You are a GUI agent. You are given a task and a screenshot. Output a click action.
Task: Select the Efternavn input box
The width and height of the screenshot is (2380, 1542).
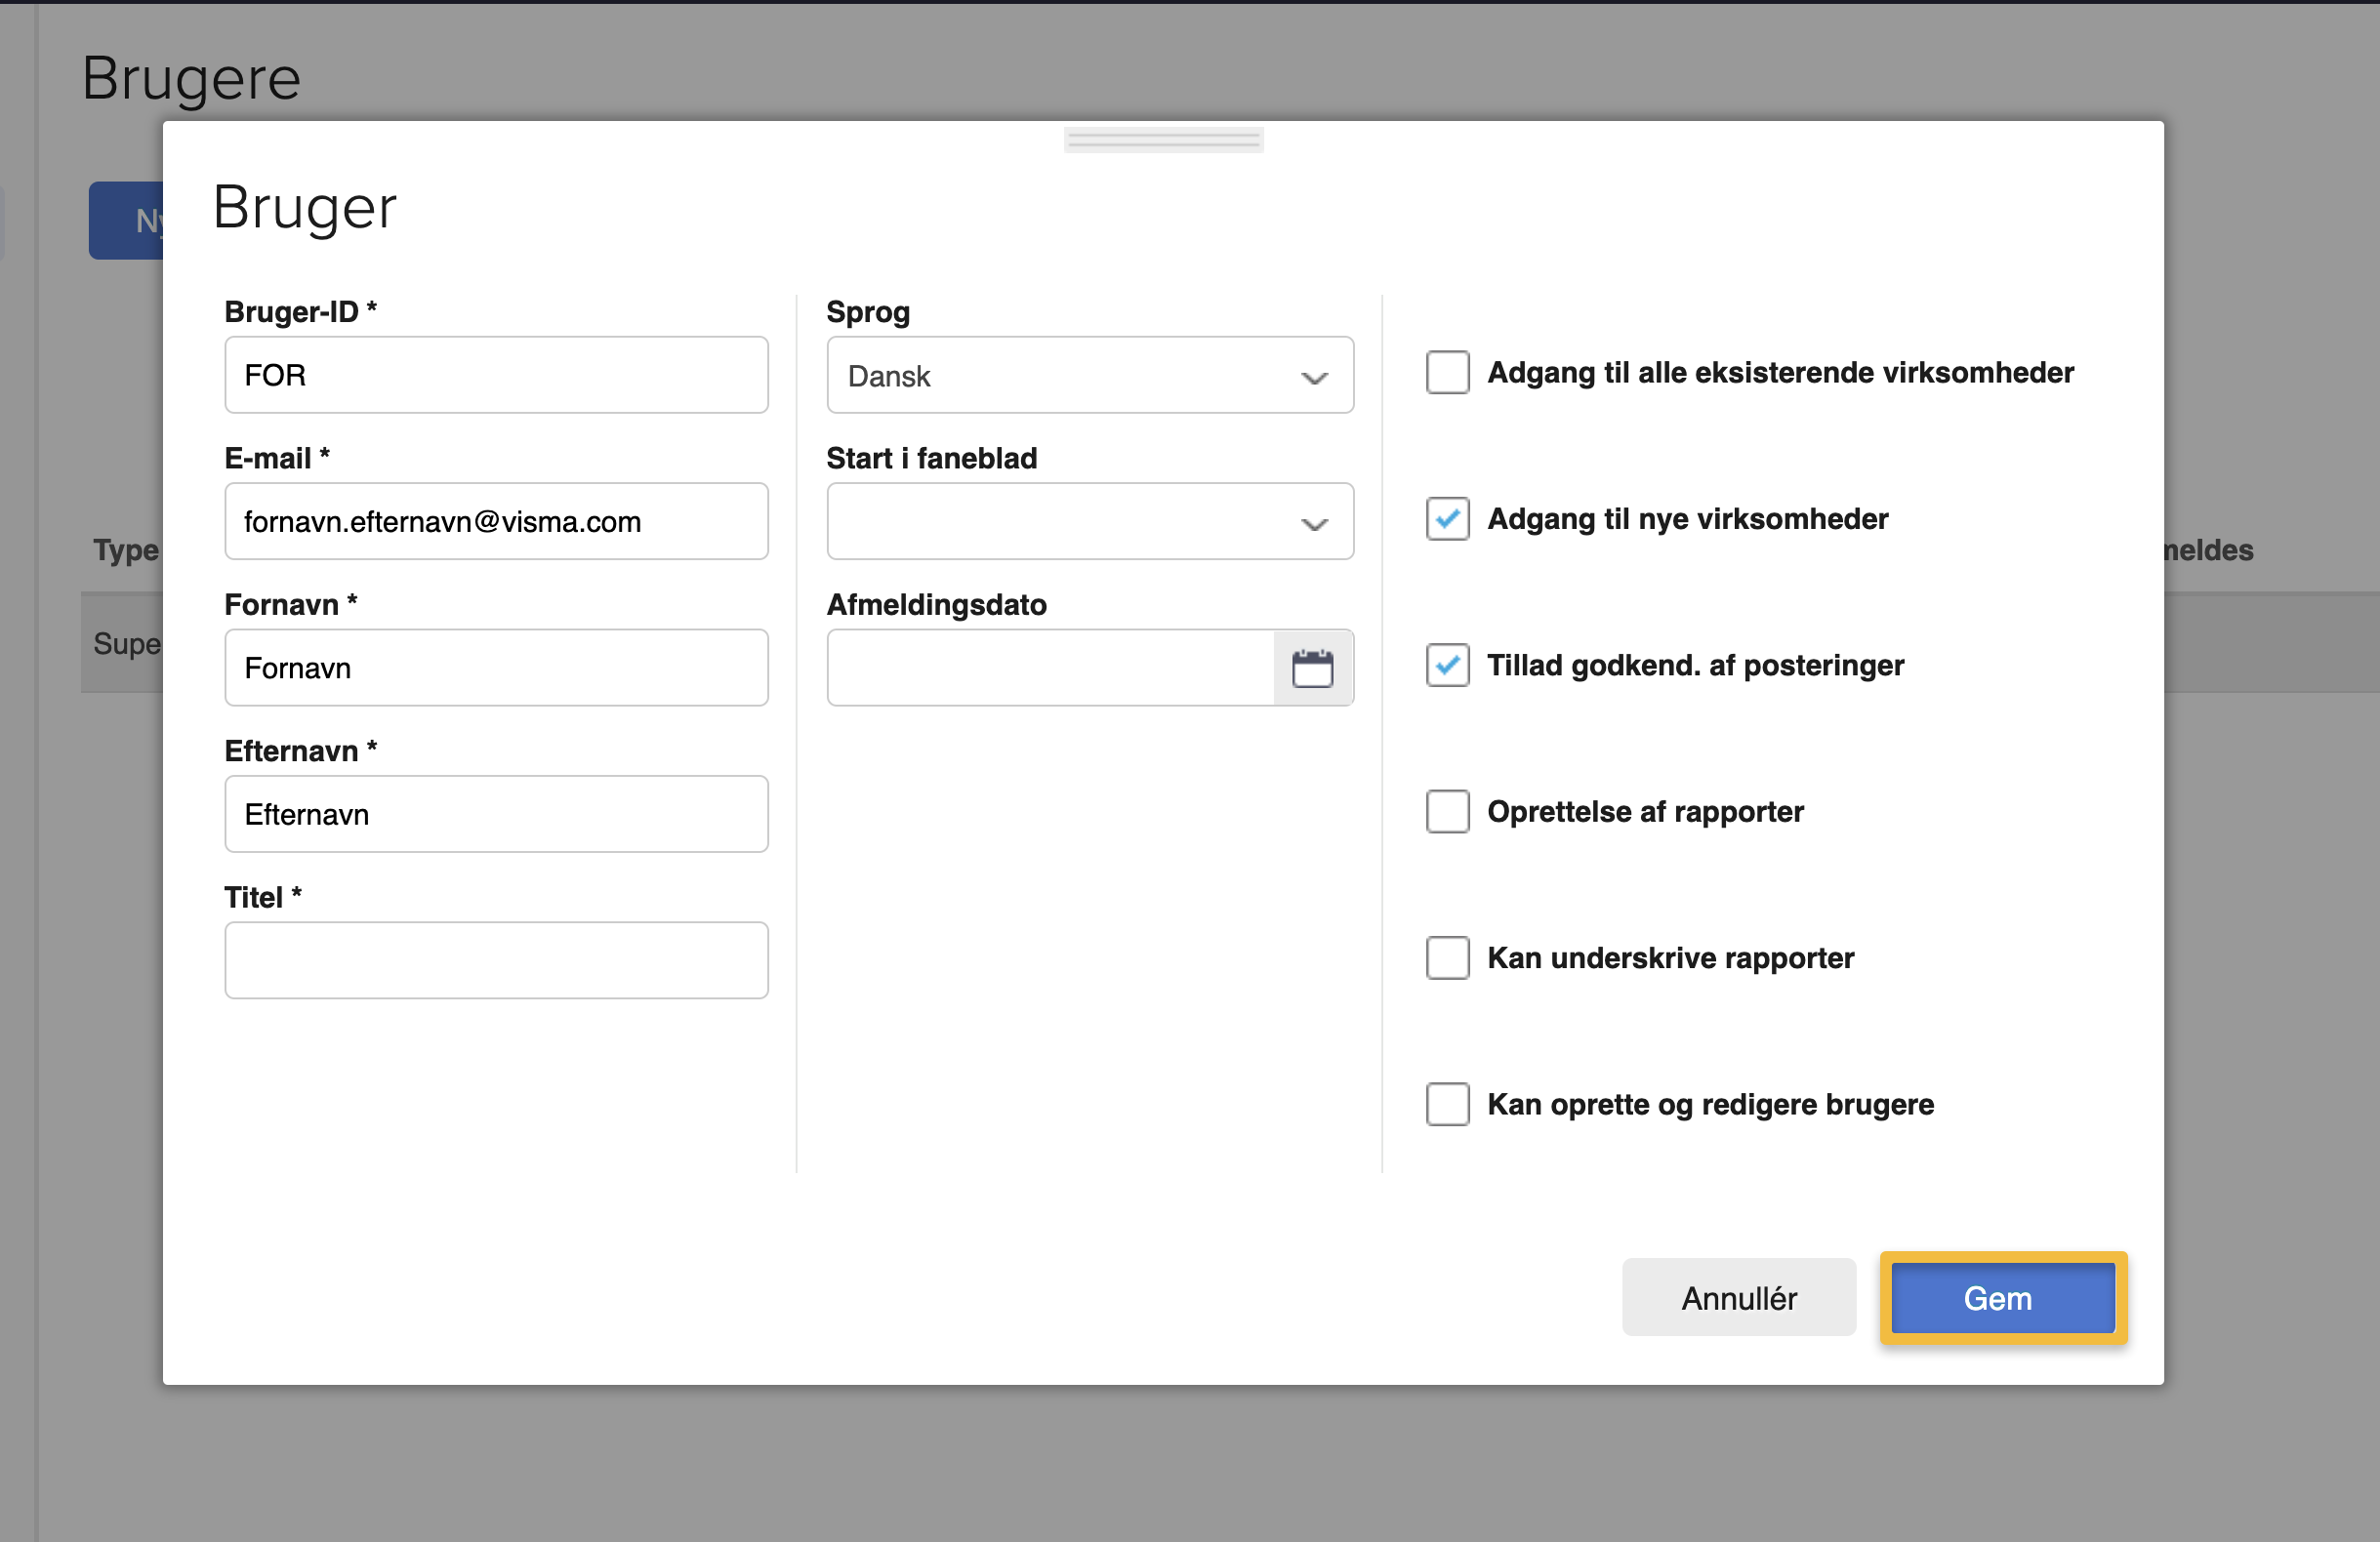pos(496,814)
